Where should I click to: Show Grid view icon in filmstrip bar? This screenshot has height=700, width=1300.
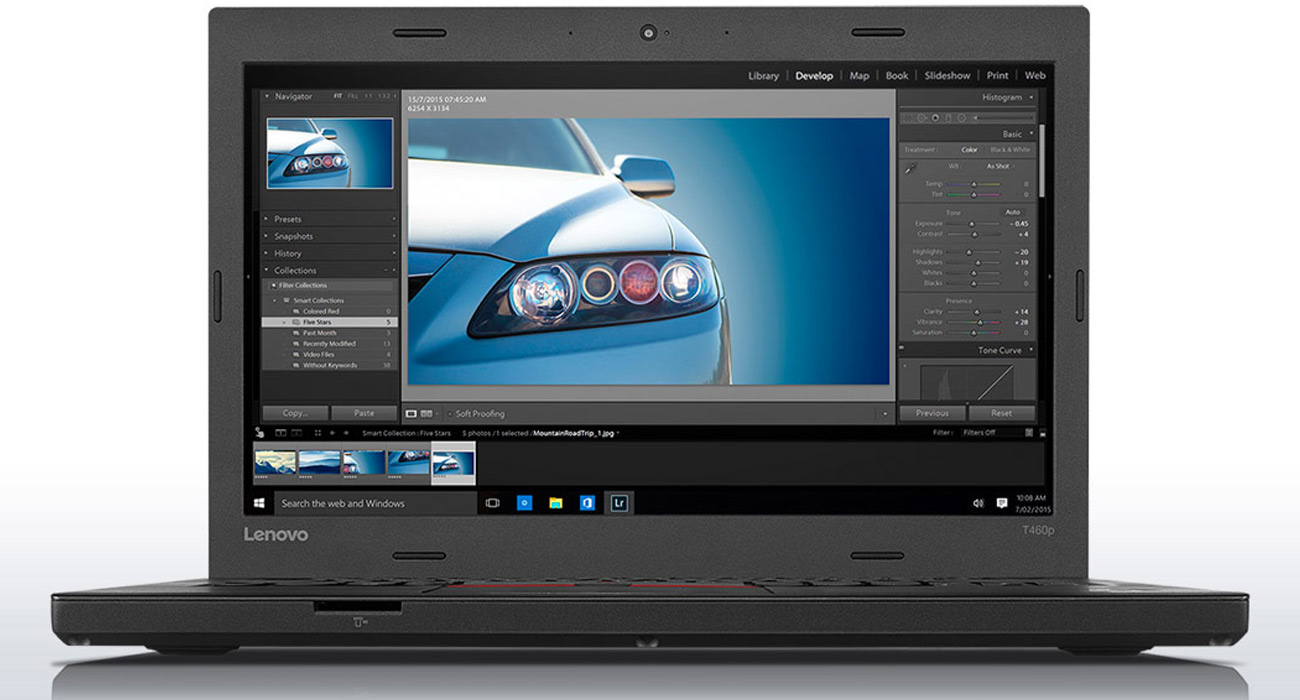click(318, 432)
